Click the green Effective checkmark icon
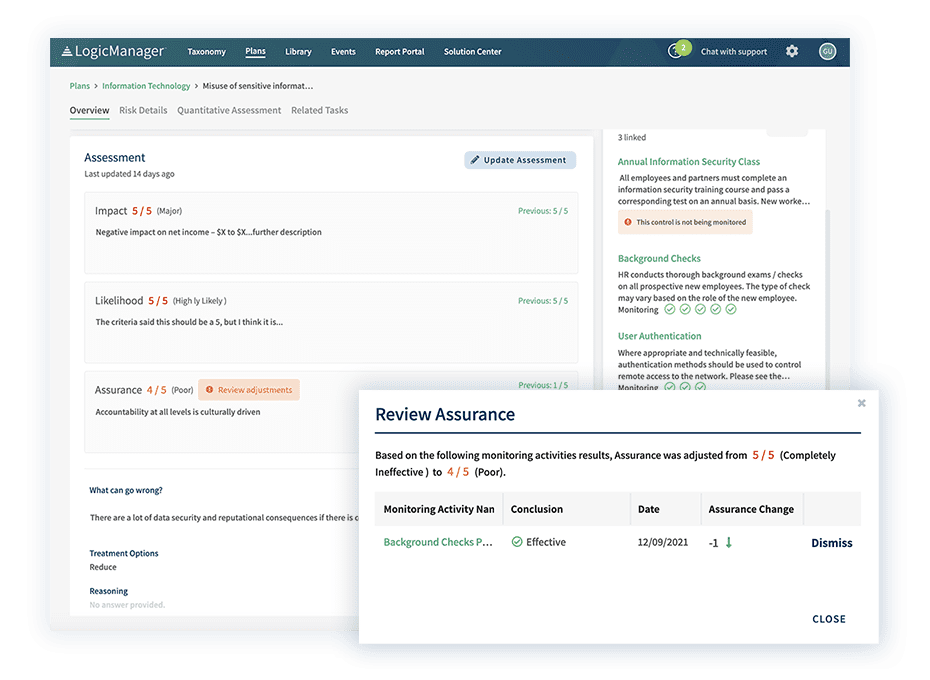Screen dimensions: 930x680 tap(517, 542)
